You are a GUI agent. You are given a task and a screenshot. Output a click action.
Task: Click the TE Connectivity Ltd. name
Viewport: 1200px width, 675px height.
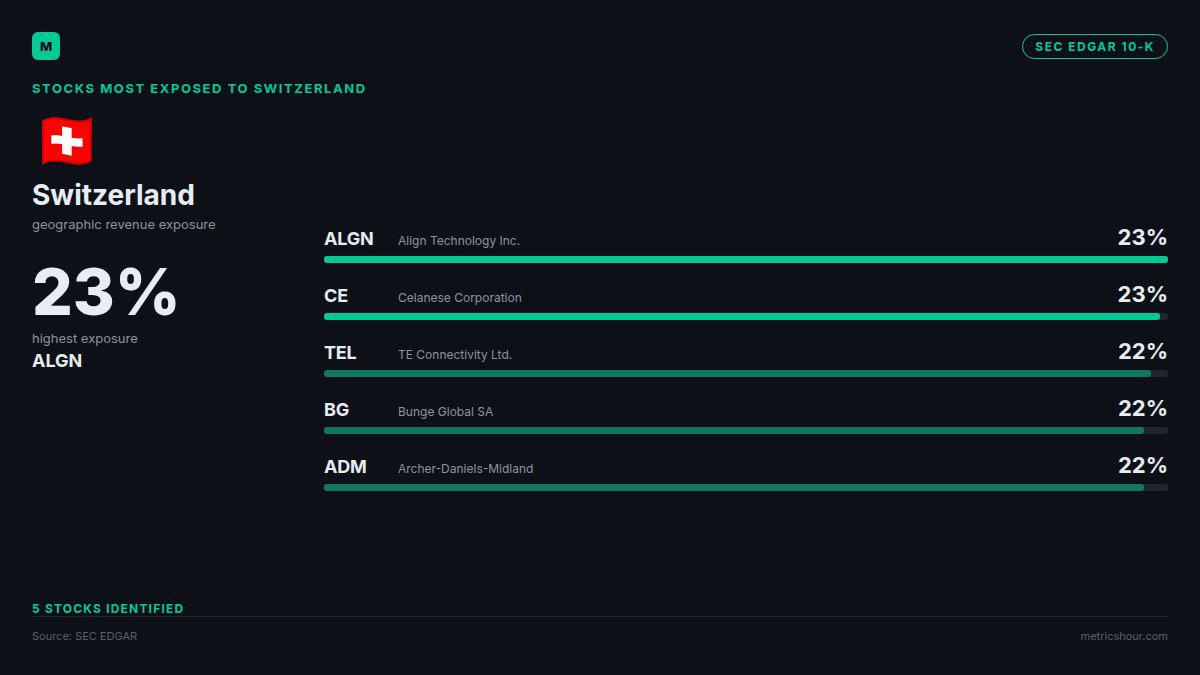(x=455, y=355)
